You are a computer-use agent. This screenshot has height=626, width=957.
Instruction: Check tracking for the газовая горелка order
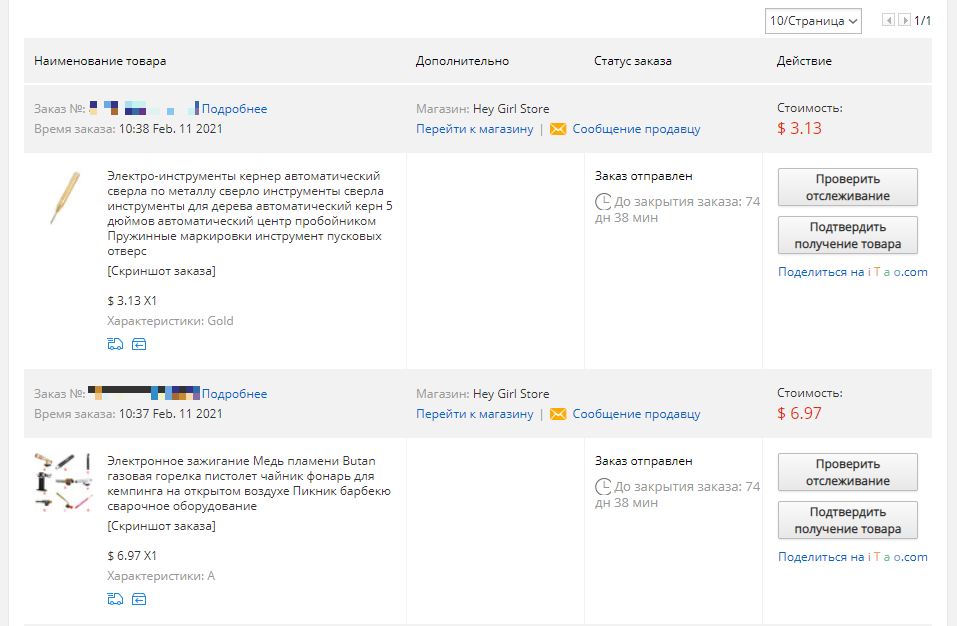[848, 472]
